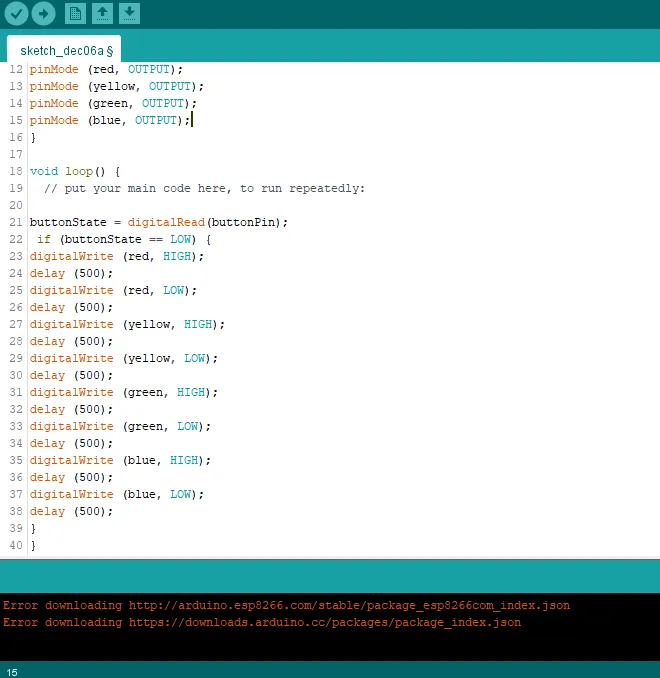This screenshot has height=678, width=660.
Task: Click 'digitalWrite (green, LOW);' on line 33
Action: tap(120, 426)
